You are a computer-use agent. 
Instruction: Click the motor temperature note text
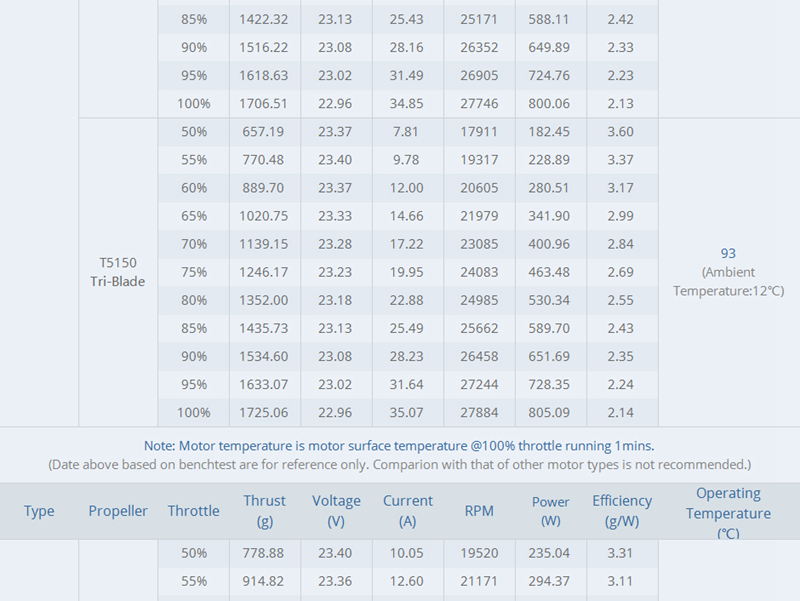point(399,446)
